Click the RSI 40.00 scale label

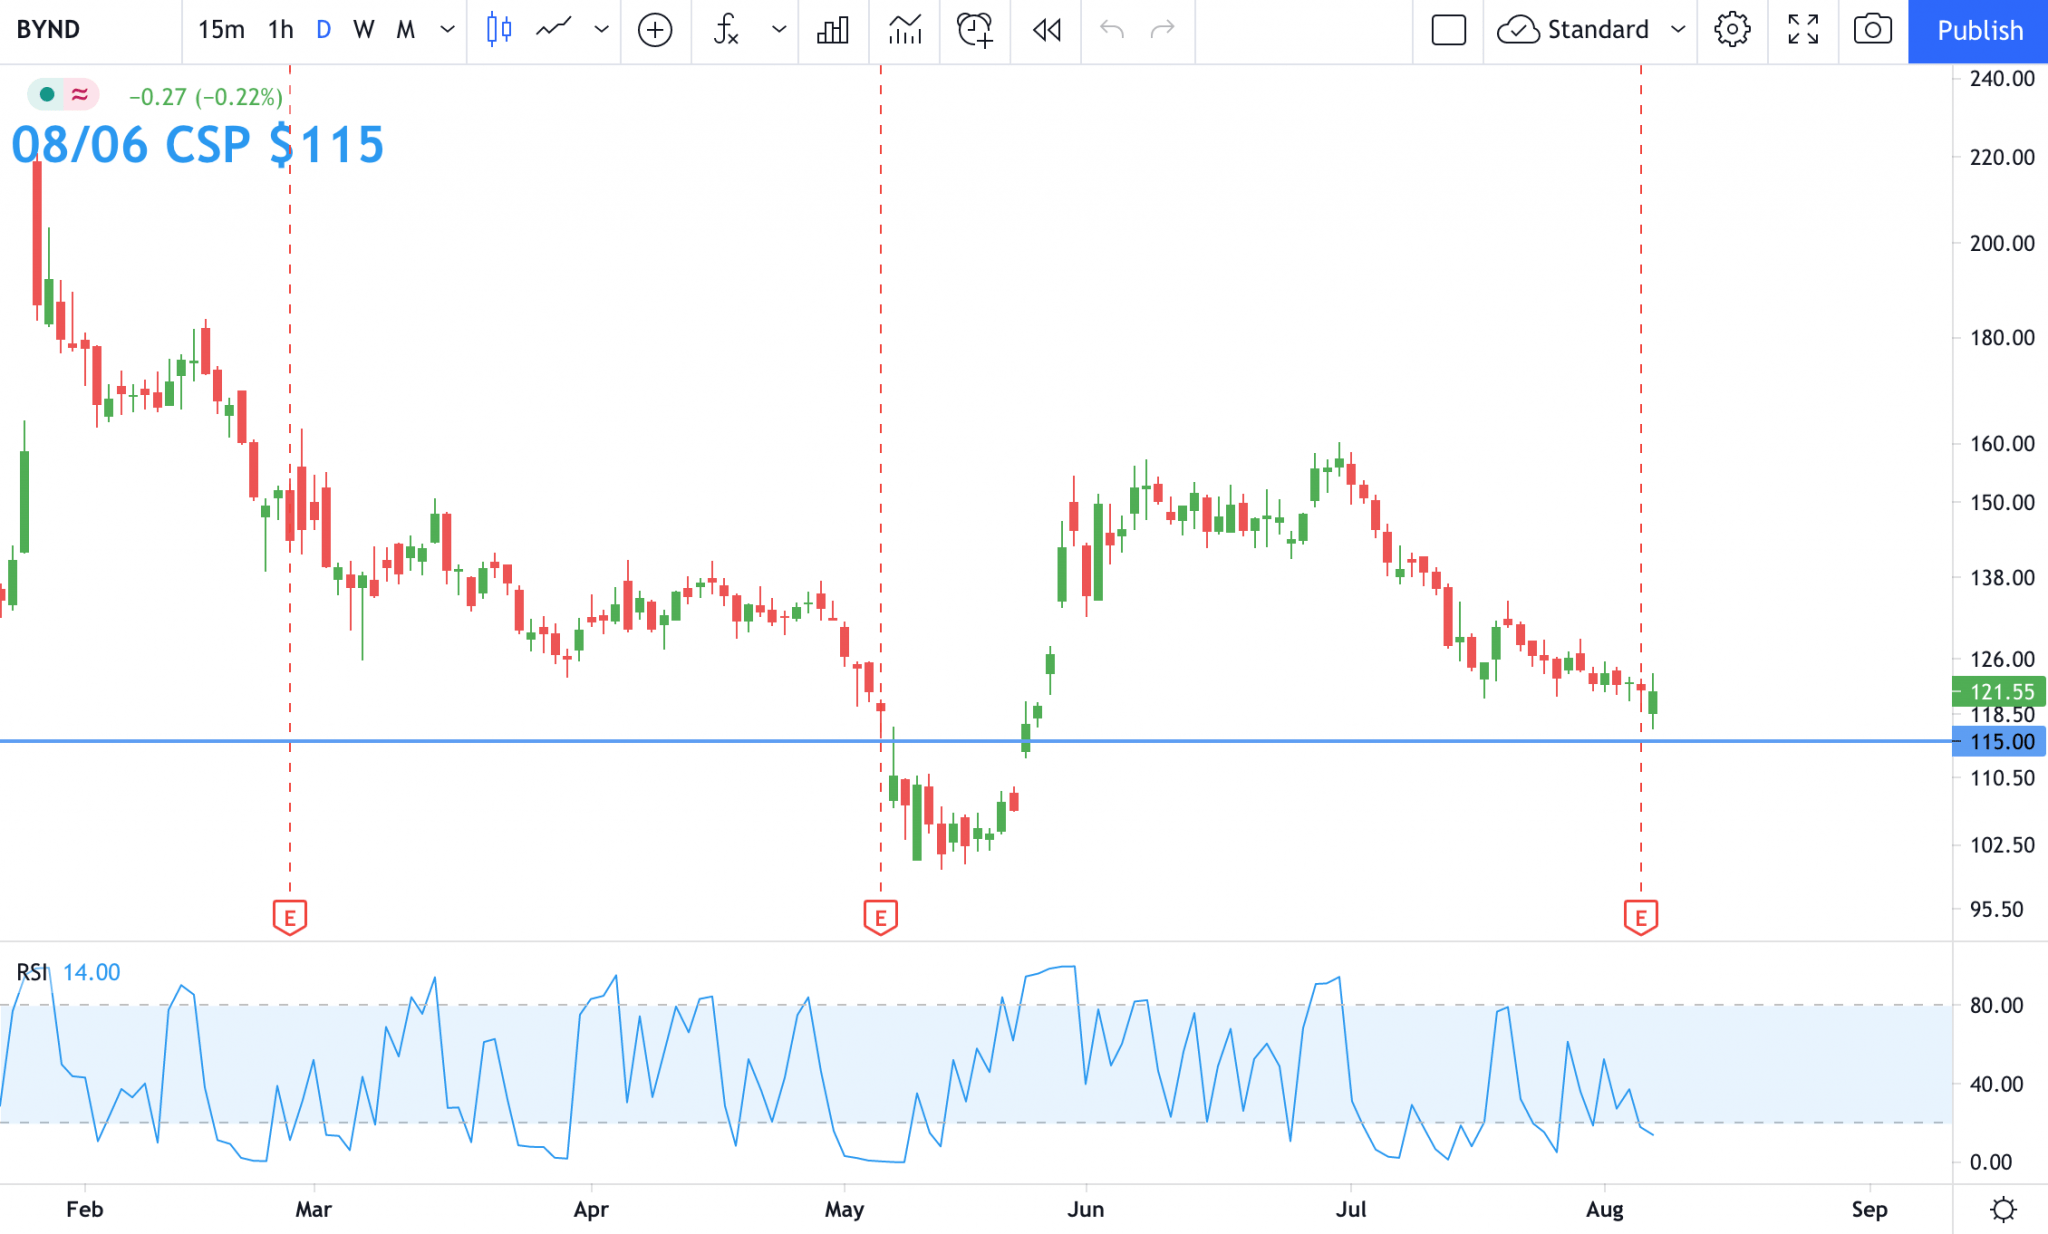click(1996, 1084)
